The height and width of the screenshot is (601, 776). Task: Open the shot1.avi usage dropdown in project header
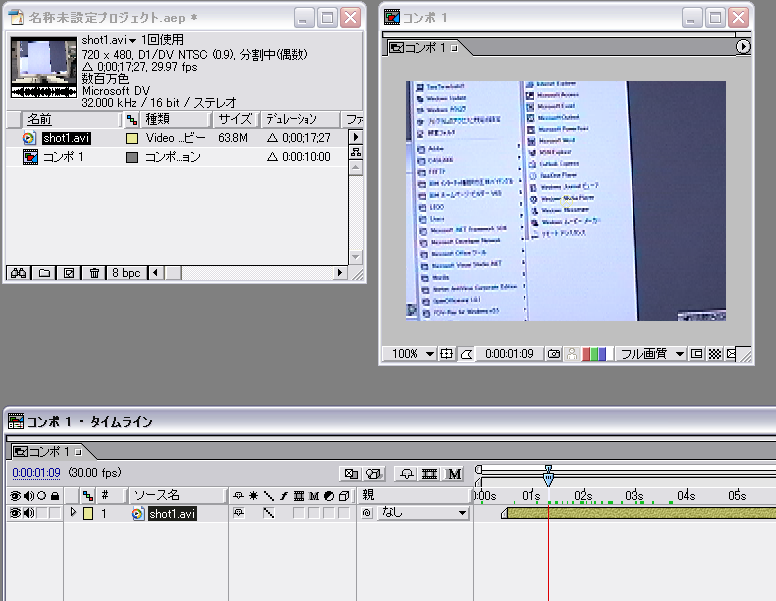pos(132,41)
